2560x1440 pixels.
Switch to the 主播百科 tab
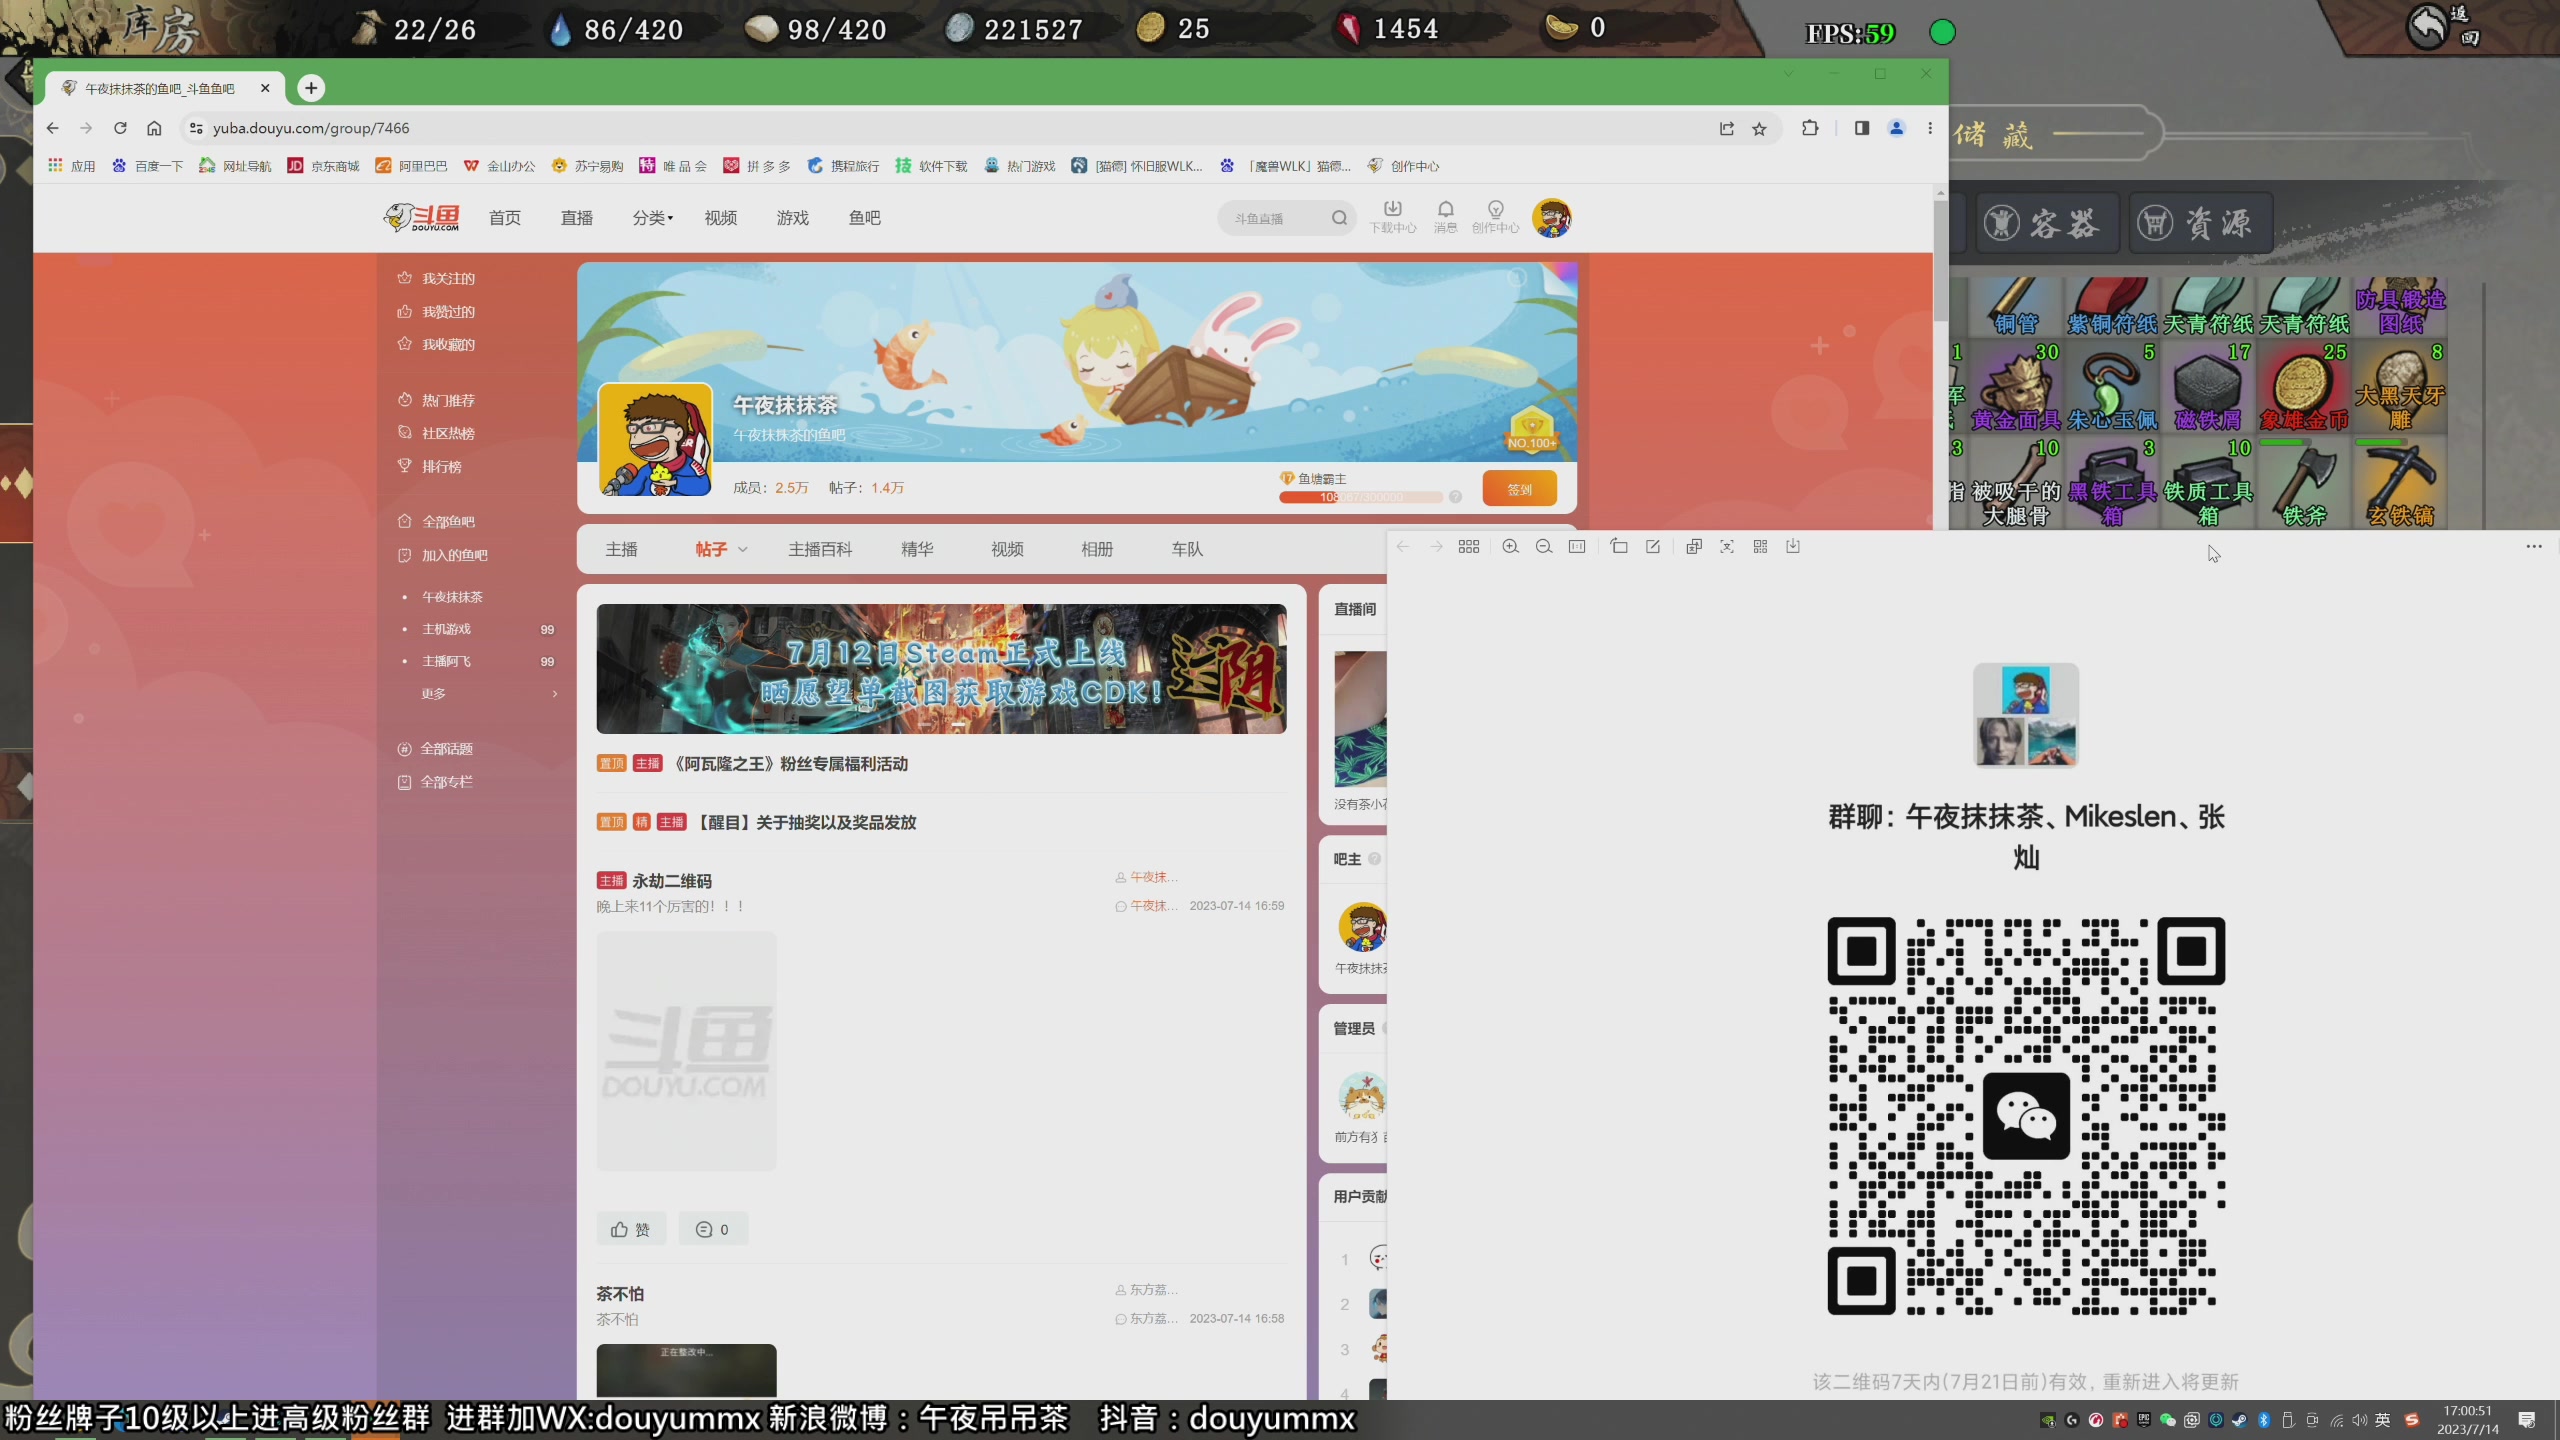820,549
